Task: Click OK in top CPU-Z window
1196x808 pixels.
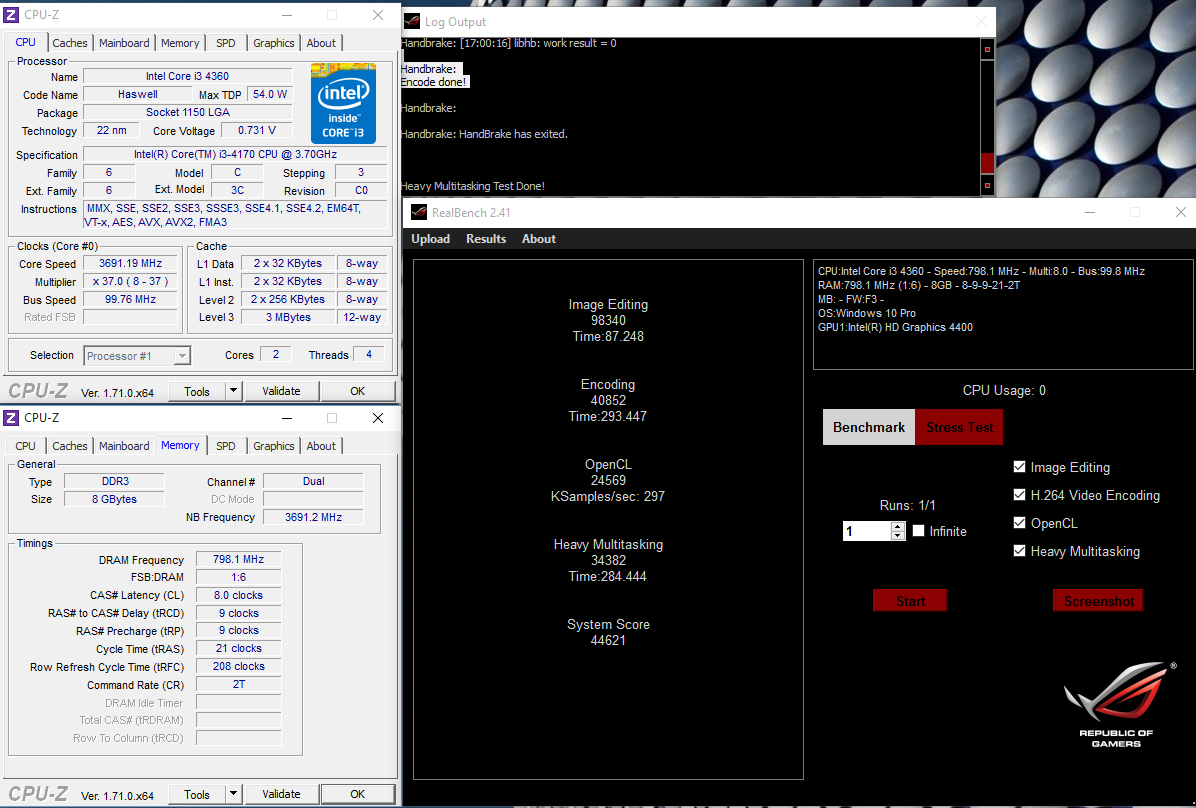Action: (358, 391)
